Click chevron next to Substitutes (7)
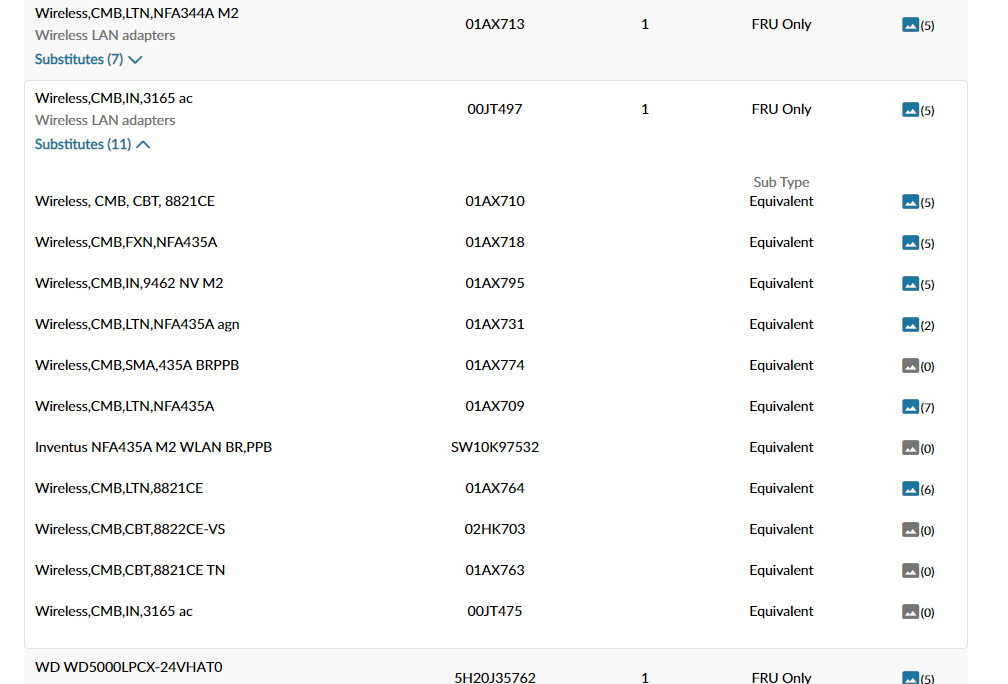This screenshot has width=1008, height=684. [135, 60]
